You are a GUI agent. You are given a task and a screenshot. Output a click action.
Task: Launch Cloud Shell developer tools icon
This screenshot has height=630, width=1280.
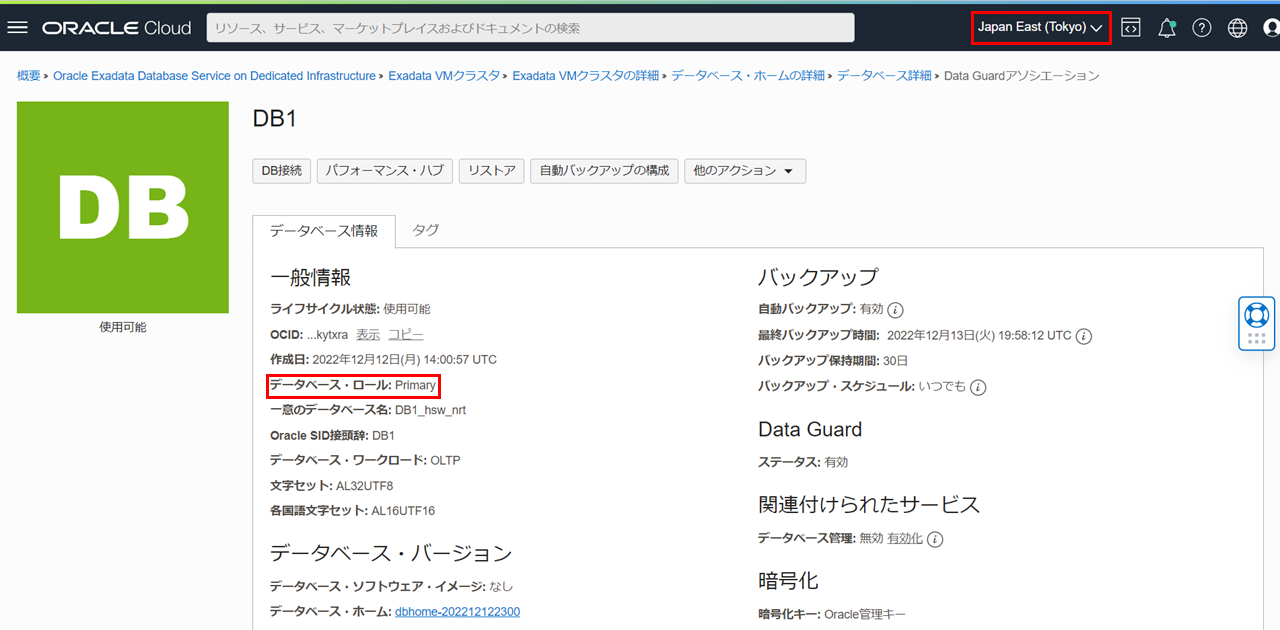click(1130, 28)
